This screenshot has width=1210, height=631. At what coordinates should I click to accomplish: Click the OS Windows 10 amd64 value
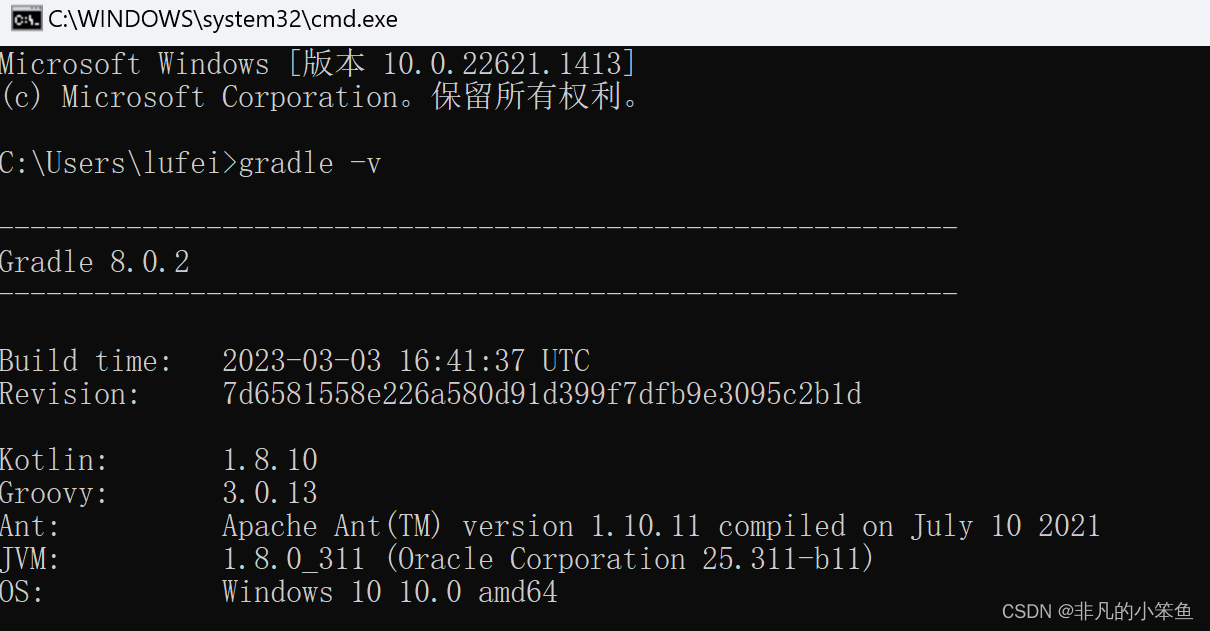[x=389, y=592]
